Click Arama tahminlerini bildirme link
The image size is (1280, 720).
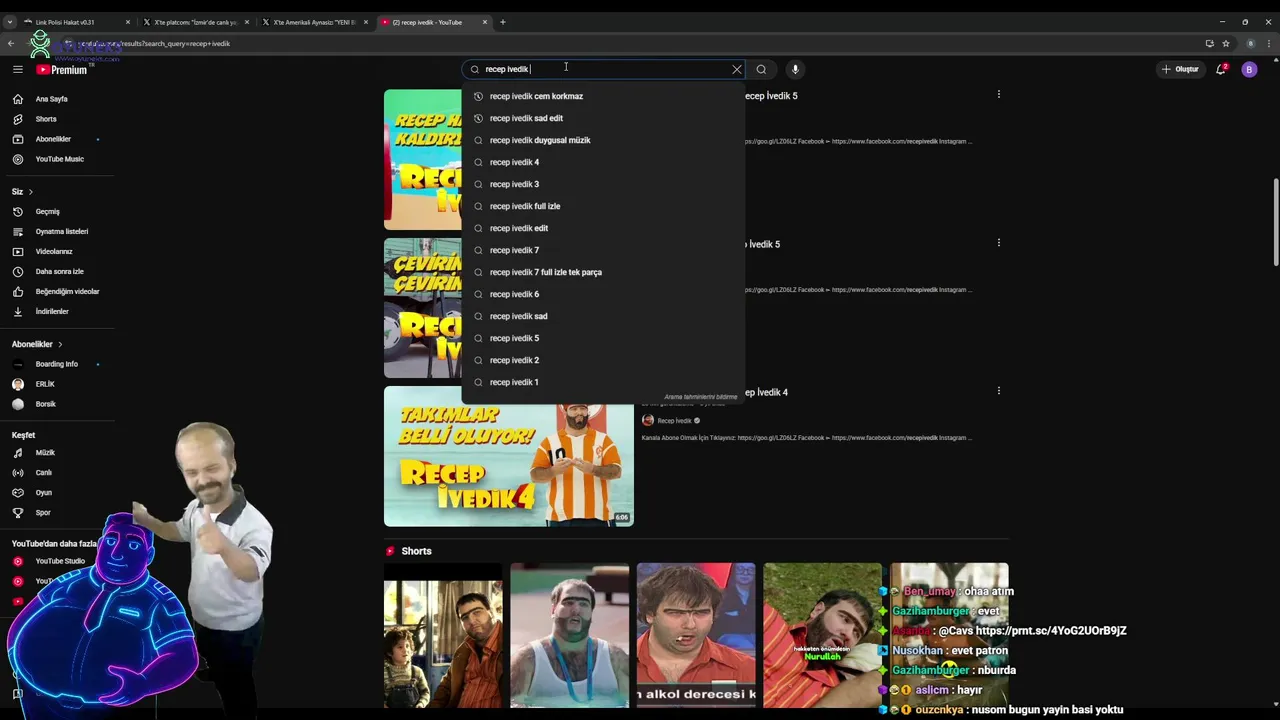point(700,397)
